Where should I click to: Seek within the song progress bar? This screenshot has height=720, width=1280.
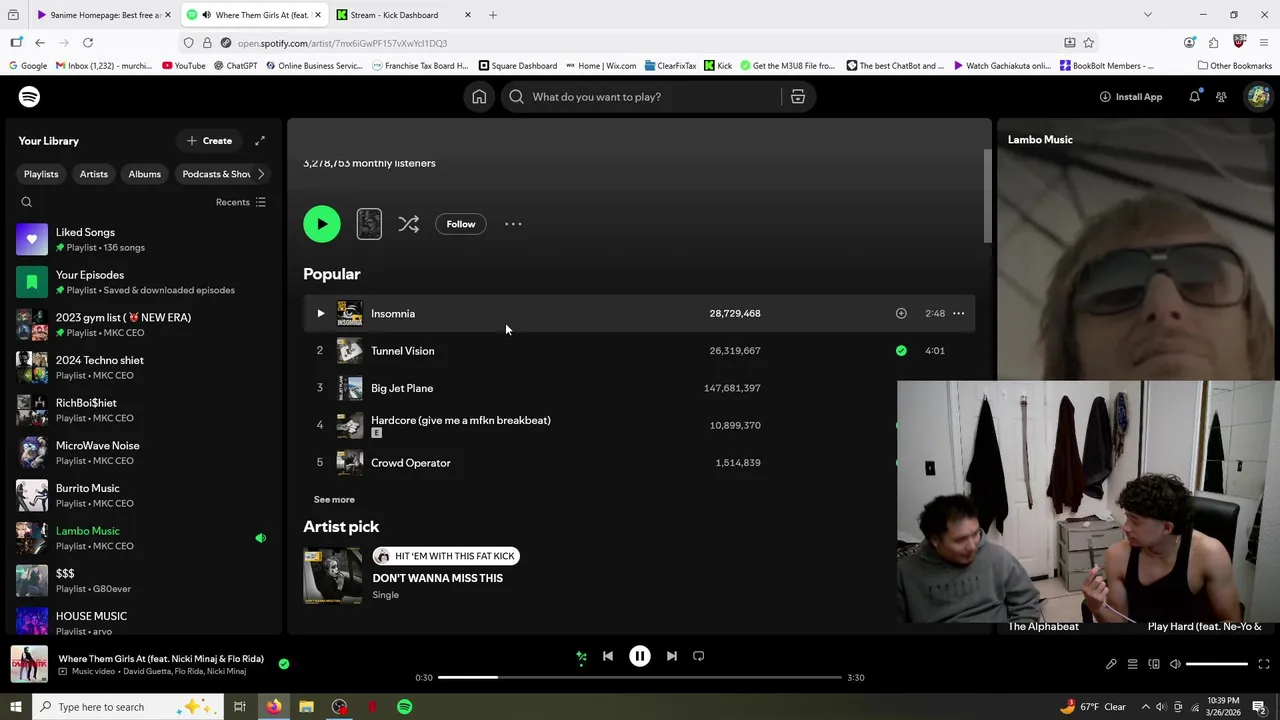pyautogui.click(x=640, y=677)
